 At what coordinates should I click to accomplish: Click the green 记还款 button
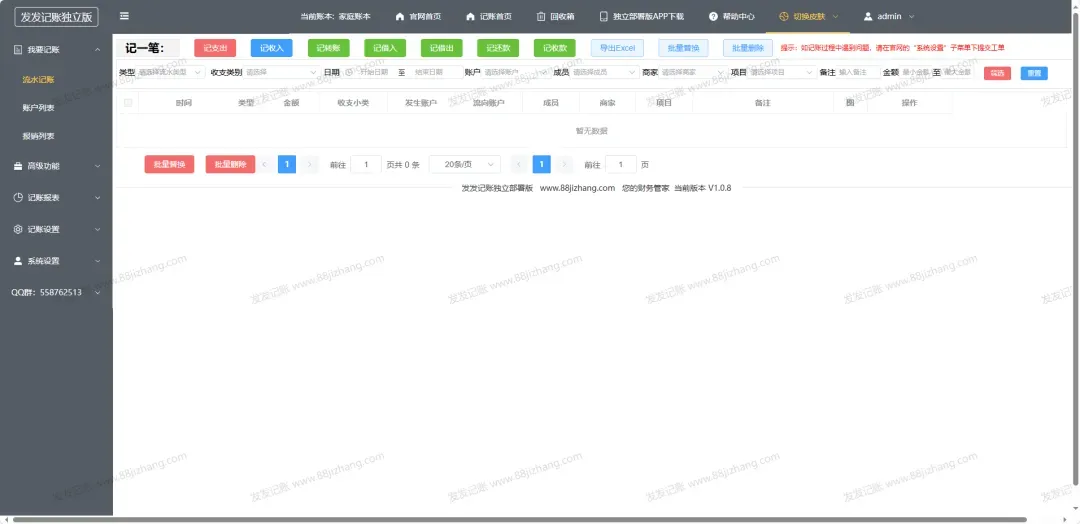coord(498,48)
